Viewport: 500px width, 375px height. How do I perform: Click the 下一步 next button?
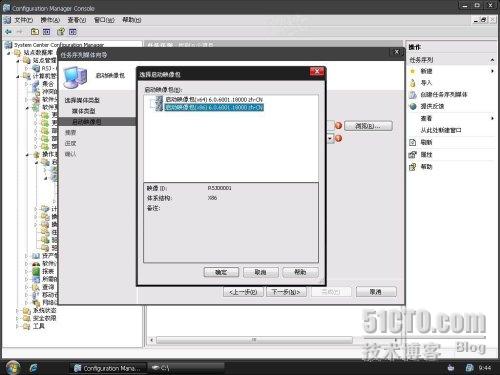286,292
